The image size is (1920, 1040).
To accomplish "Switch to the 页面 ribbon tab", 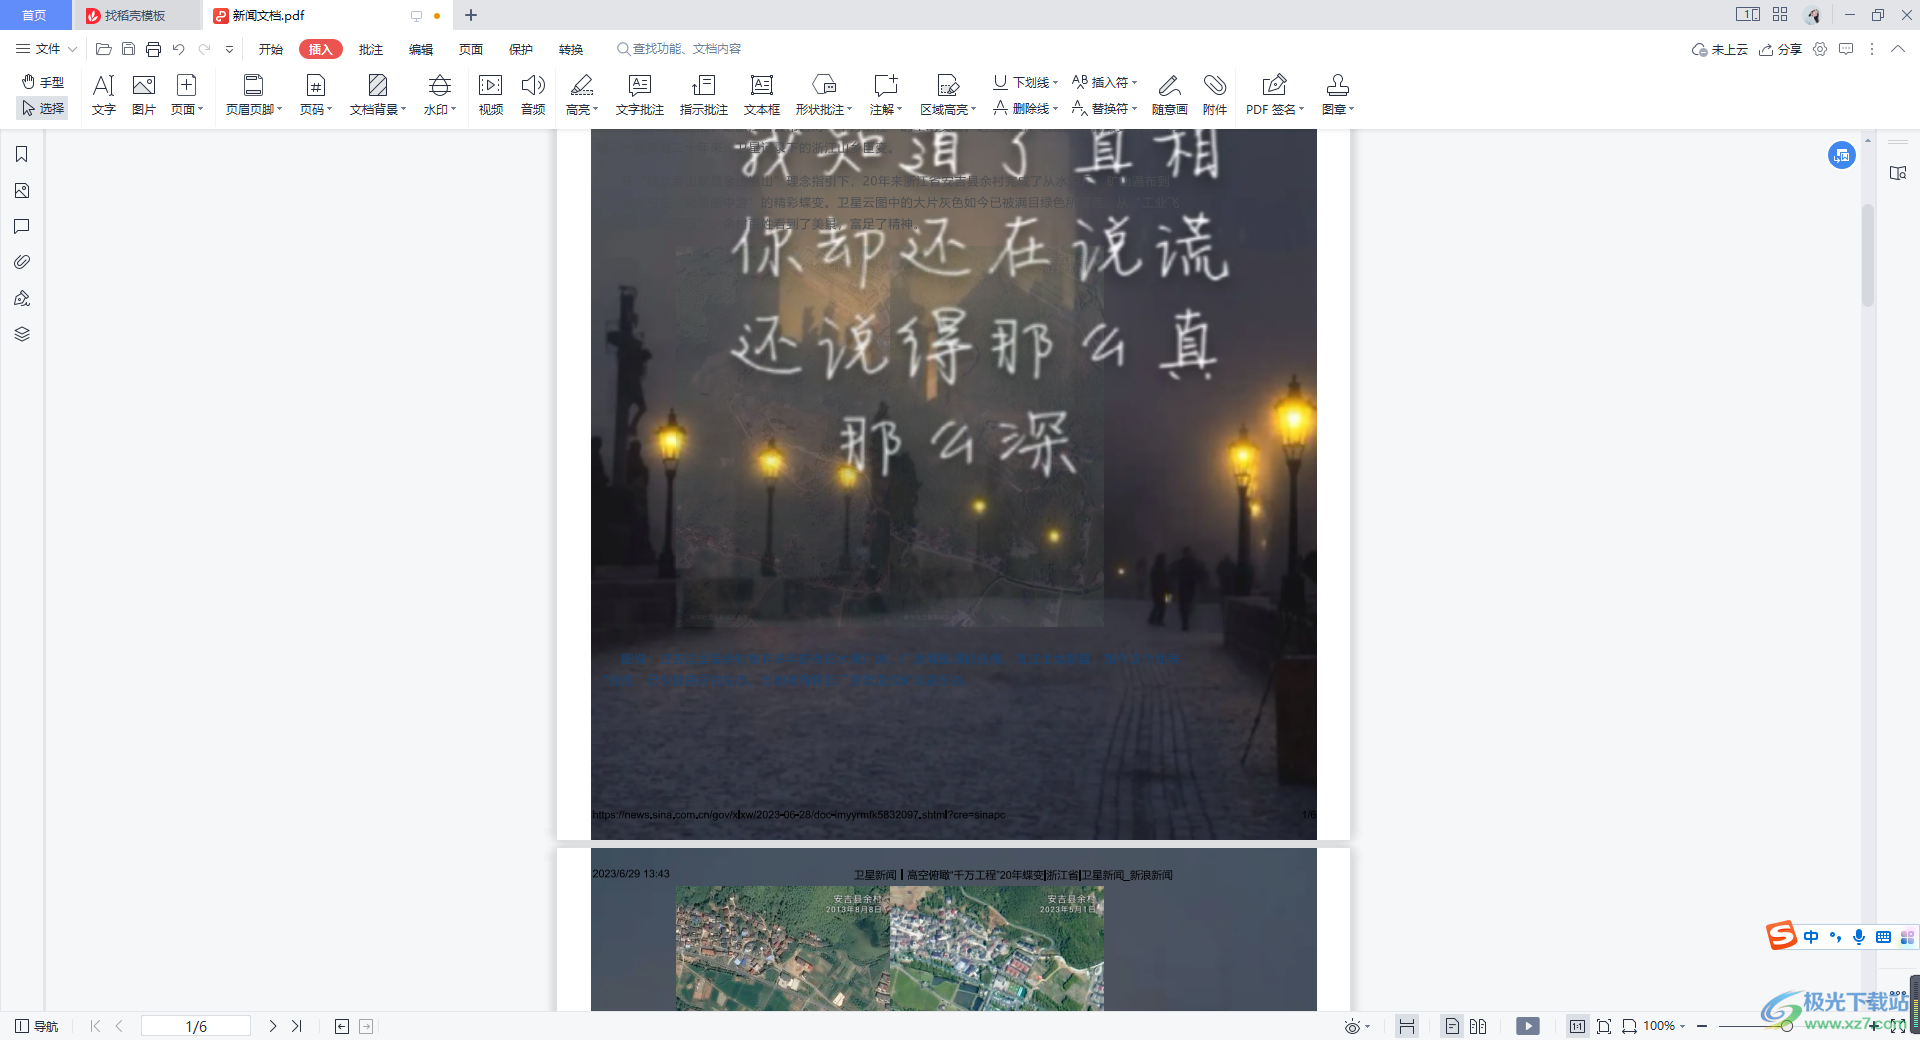I will click(471, 49).
